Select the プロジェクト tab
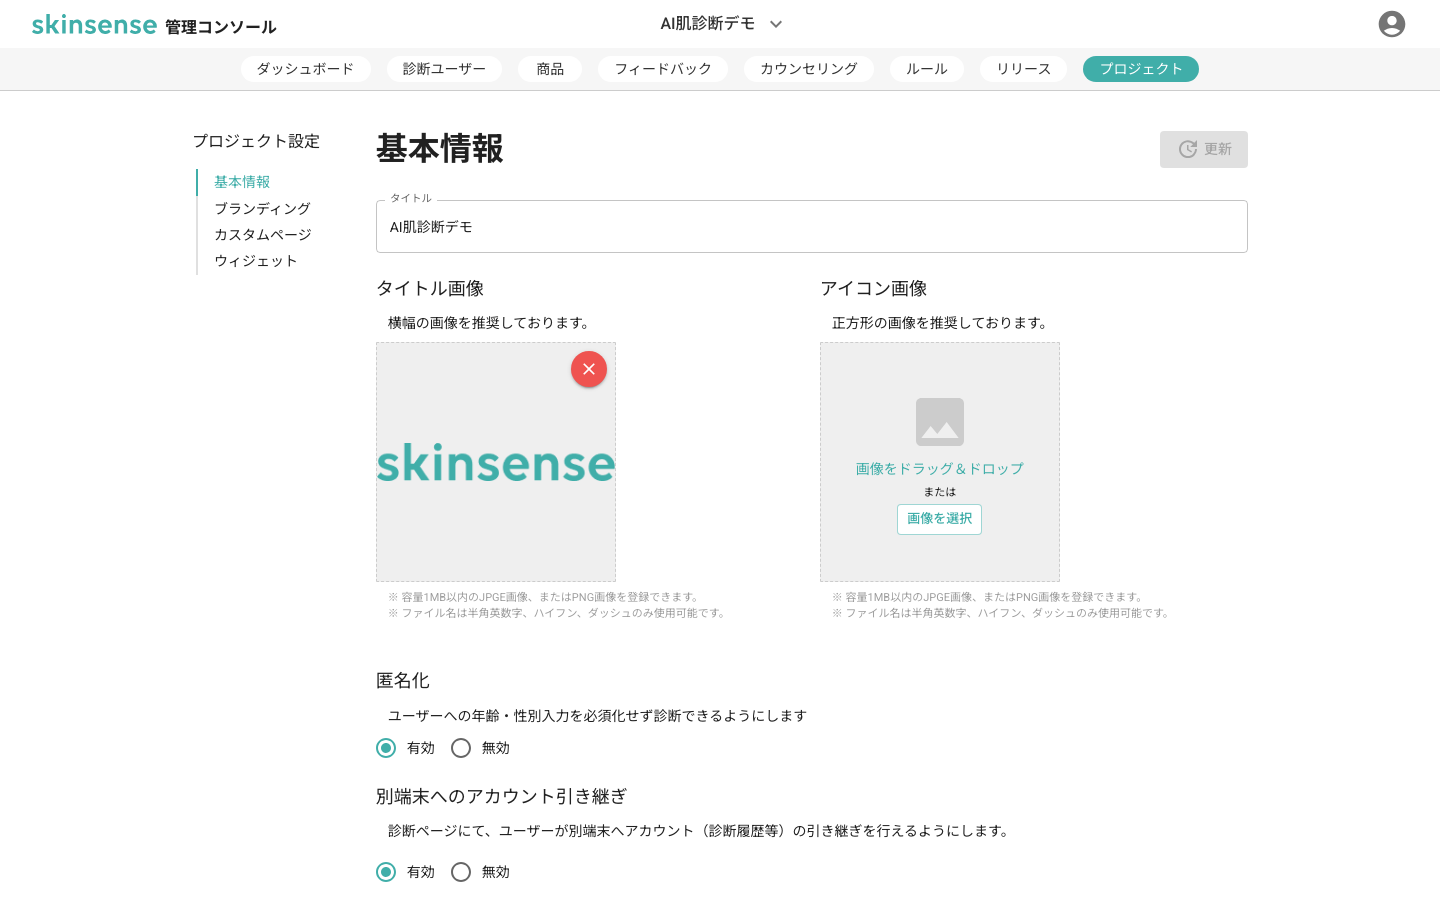Image resolution: width=1440 pixels, height=900 pixels. 1141,69
